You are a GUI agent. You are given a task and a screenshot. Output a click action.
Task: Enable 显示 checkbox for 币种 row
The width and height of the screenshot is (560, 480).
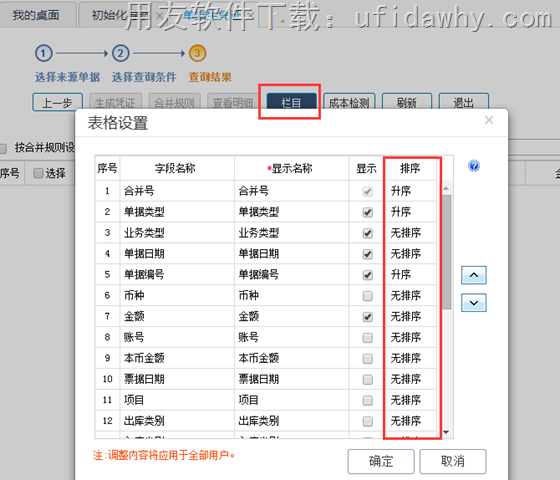pyautogui.click(x=368, y=296)
